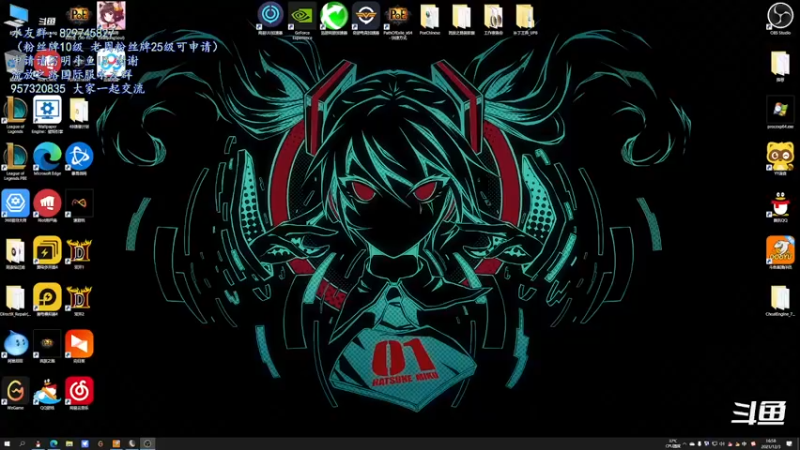Open plain folder right of PoeChinese
This screenshot has height=450, width=800.
coord(461,19)
